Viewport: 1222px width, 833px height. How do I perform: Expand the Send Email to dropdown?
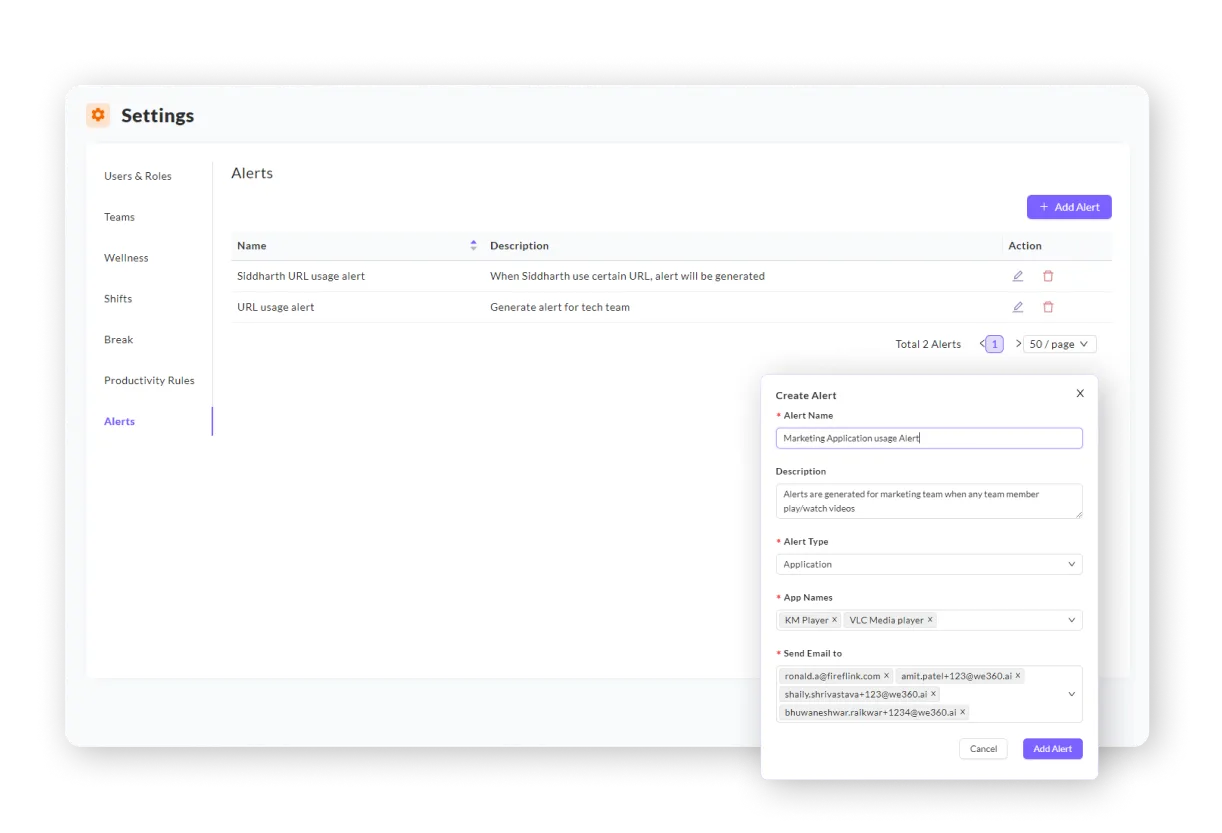click(x=1073, y=693)
